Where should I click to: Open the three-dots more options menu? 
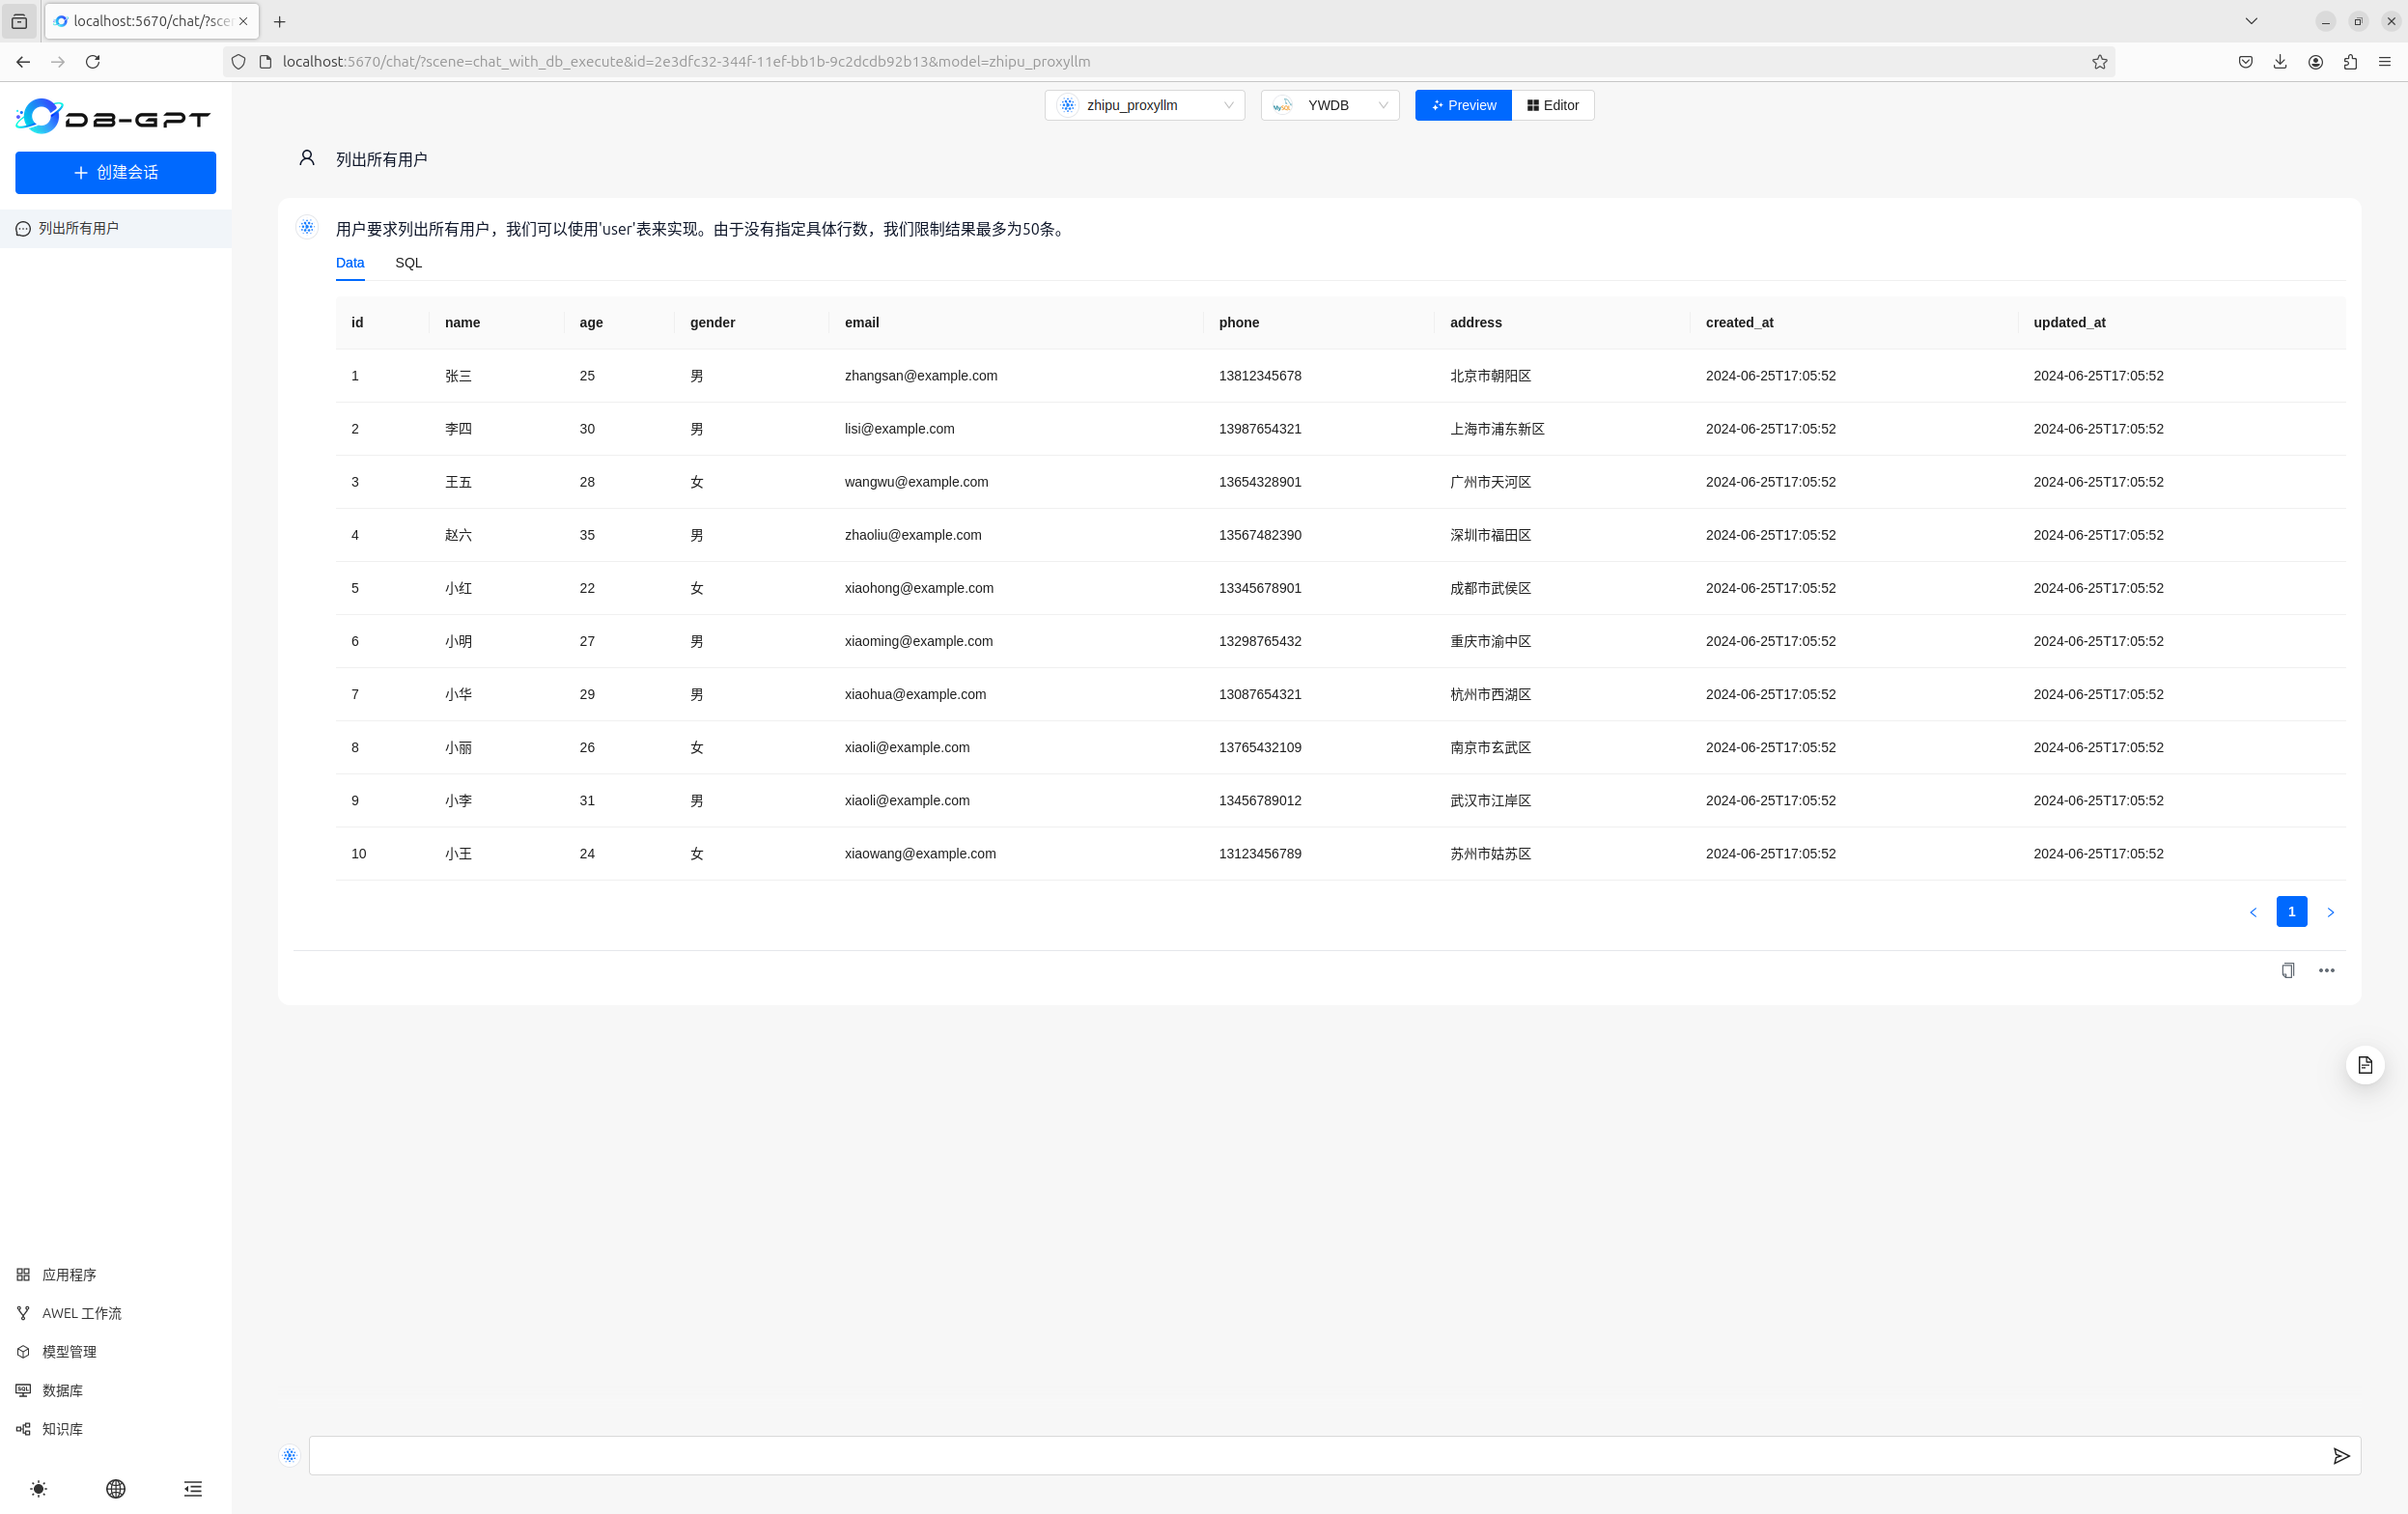(2326, 970)
